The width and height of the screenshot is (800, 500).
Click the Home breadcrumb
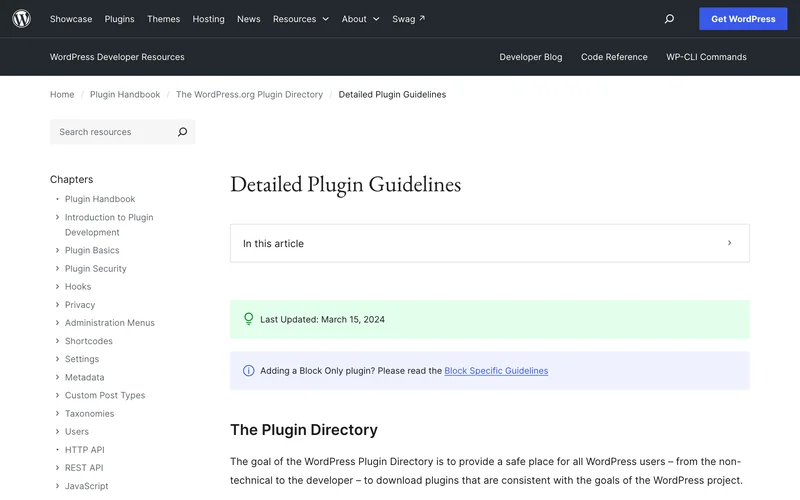click(62, 94)
